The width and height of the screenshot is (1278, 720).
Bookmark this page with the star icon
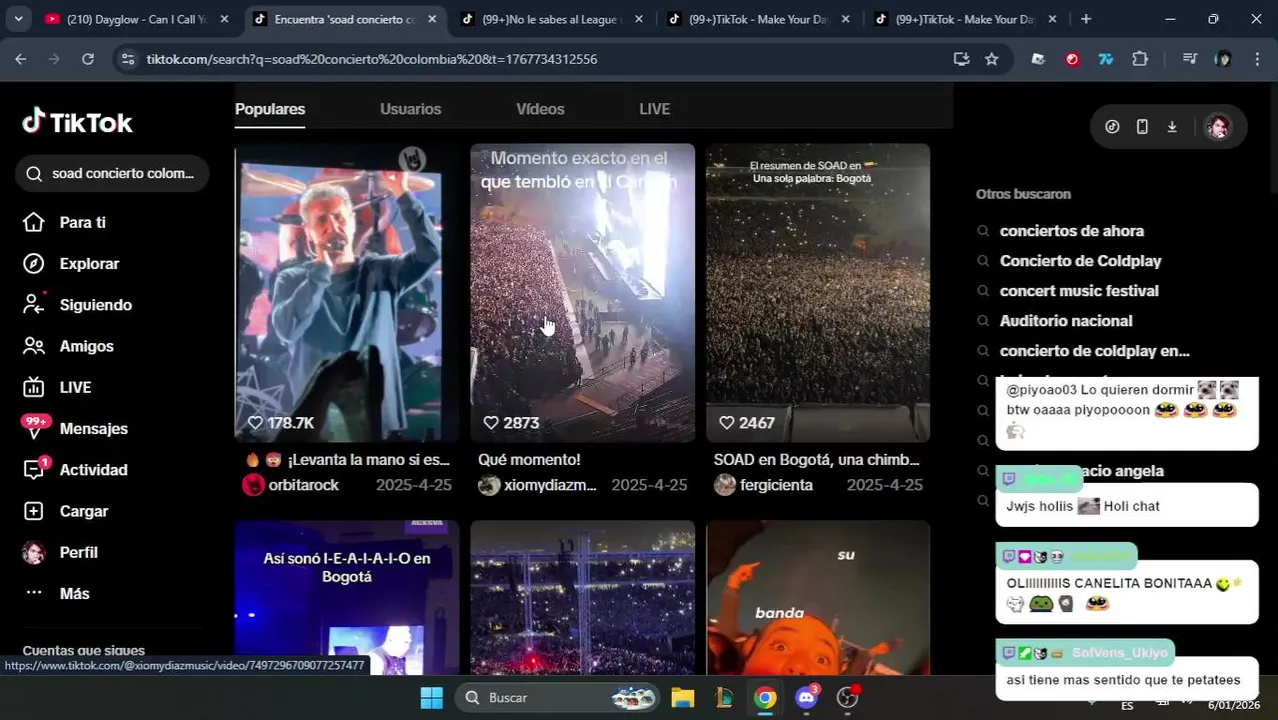pyautogui.click(x=991, y=59)
